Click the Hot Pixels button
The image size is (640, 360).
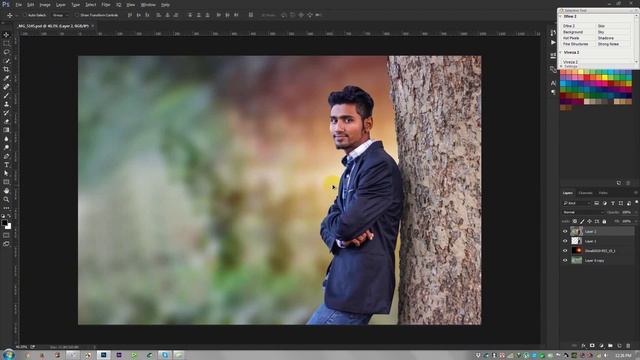click(578, 38)
